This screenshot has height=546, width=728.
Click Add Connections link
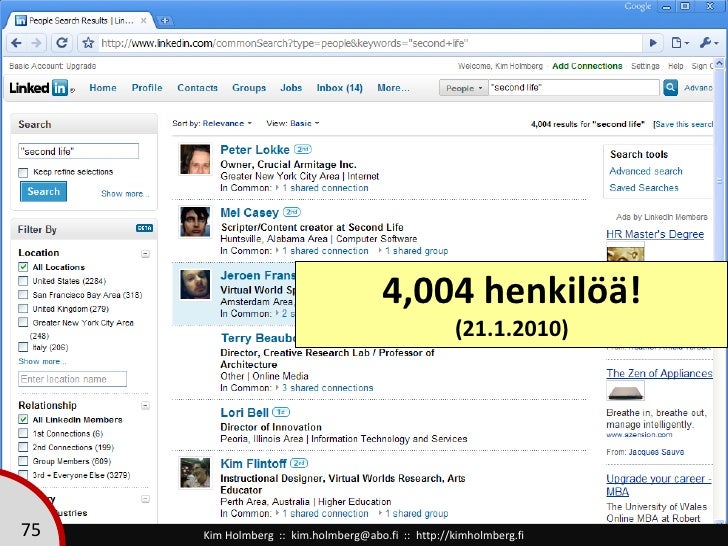point(587,66)
